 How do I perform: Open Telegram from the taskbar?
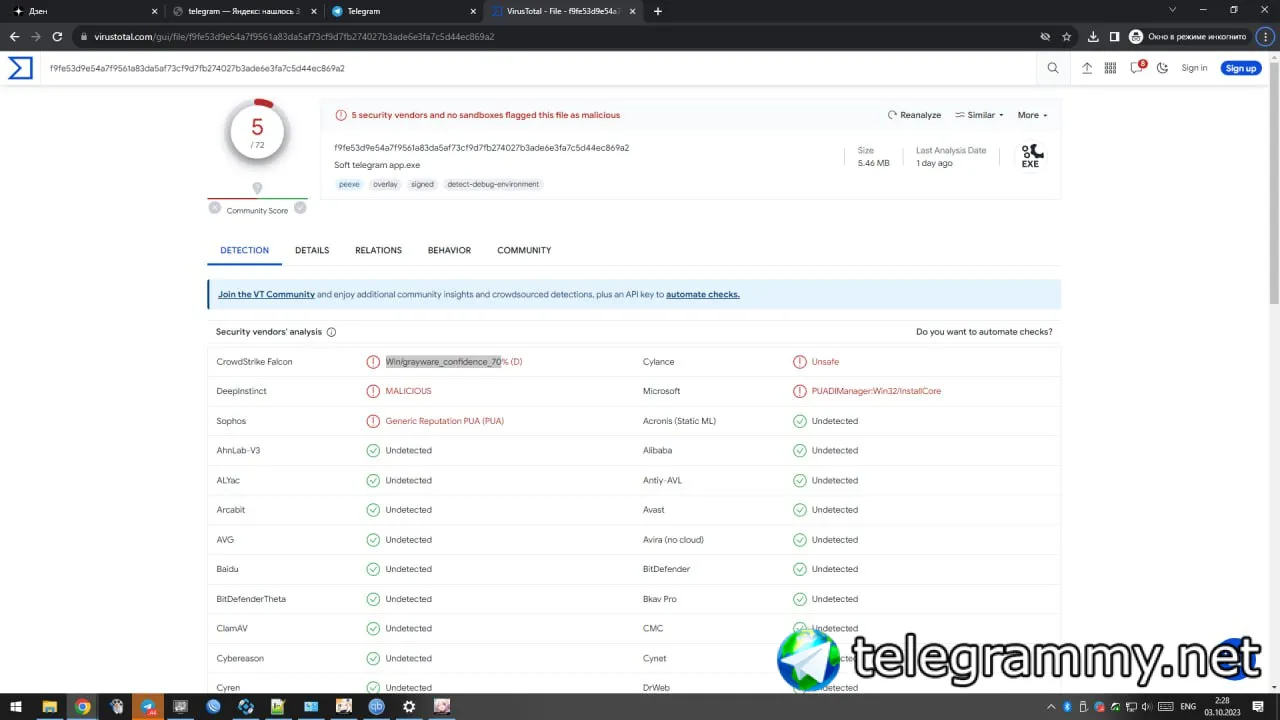click(148, 706)
